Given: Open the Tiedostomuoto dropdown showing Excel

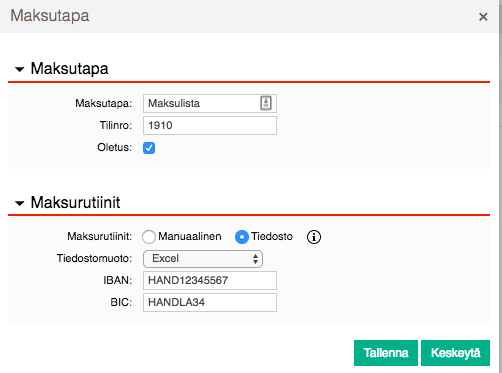Looking at the screenshot, I should point(203,259).
